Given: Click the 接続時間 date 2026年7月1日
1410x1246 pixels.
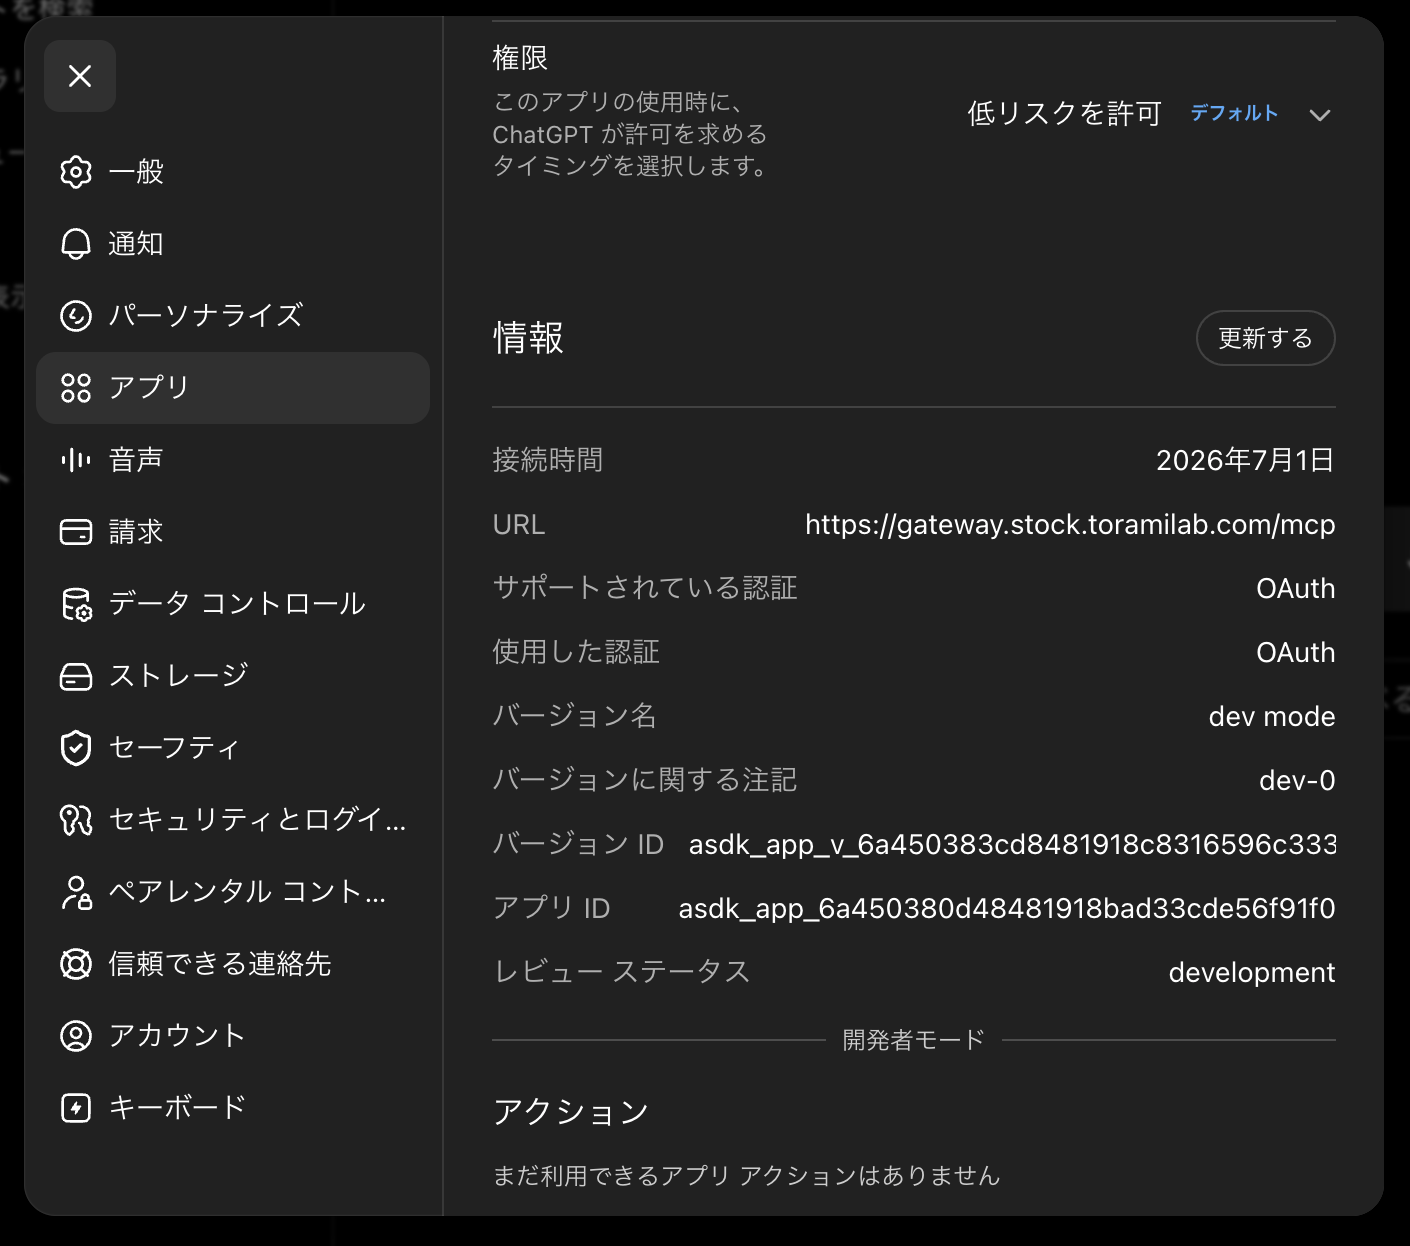Looking at the screenshot, I should 1245,460.
